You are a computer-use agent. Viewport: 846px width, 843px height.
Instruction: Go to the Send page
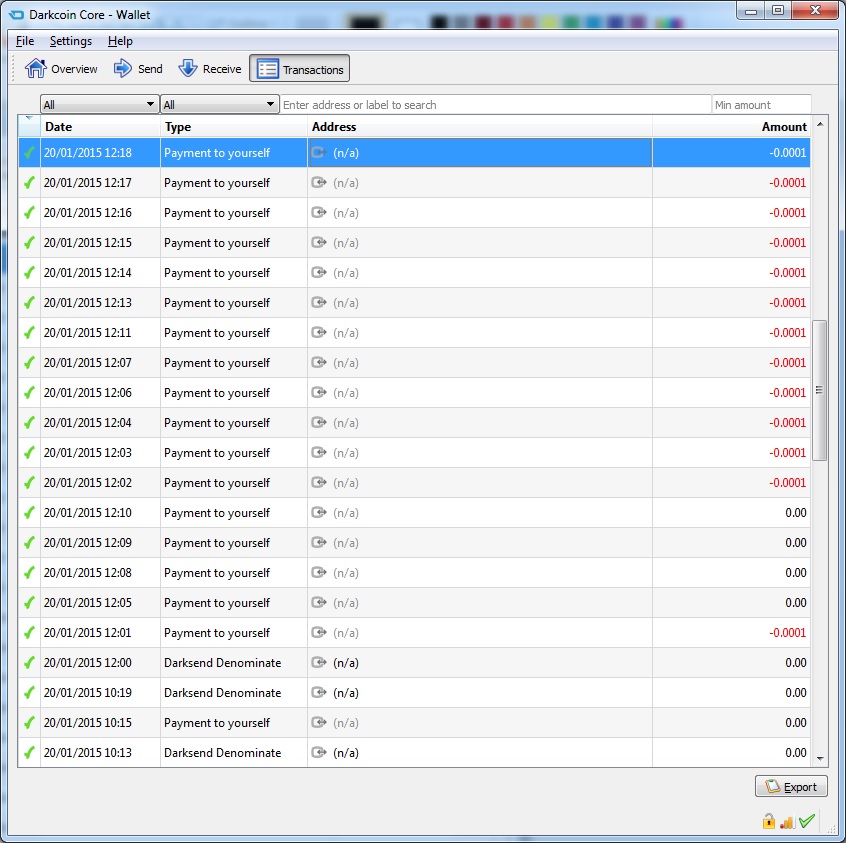tap(138, 69)
